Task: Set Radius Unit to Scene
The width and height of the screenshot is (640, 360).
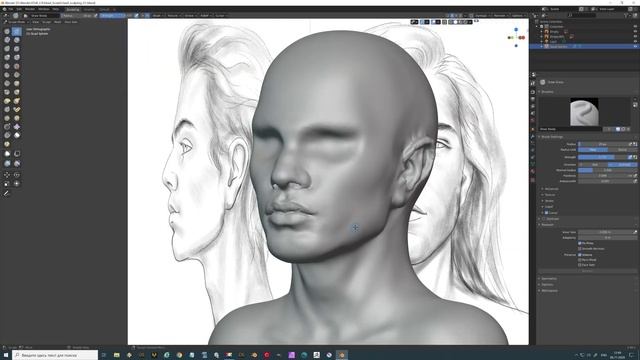Action: click(622, 150)
